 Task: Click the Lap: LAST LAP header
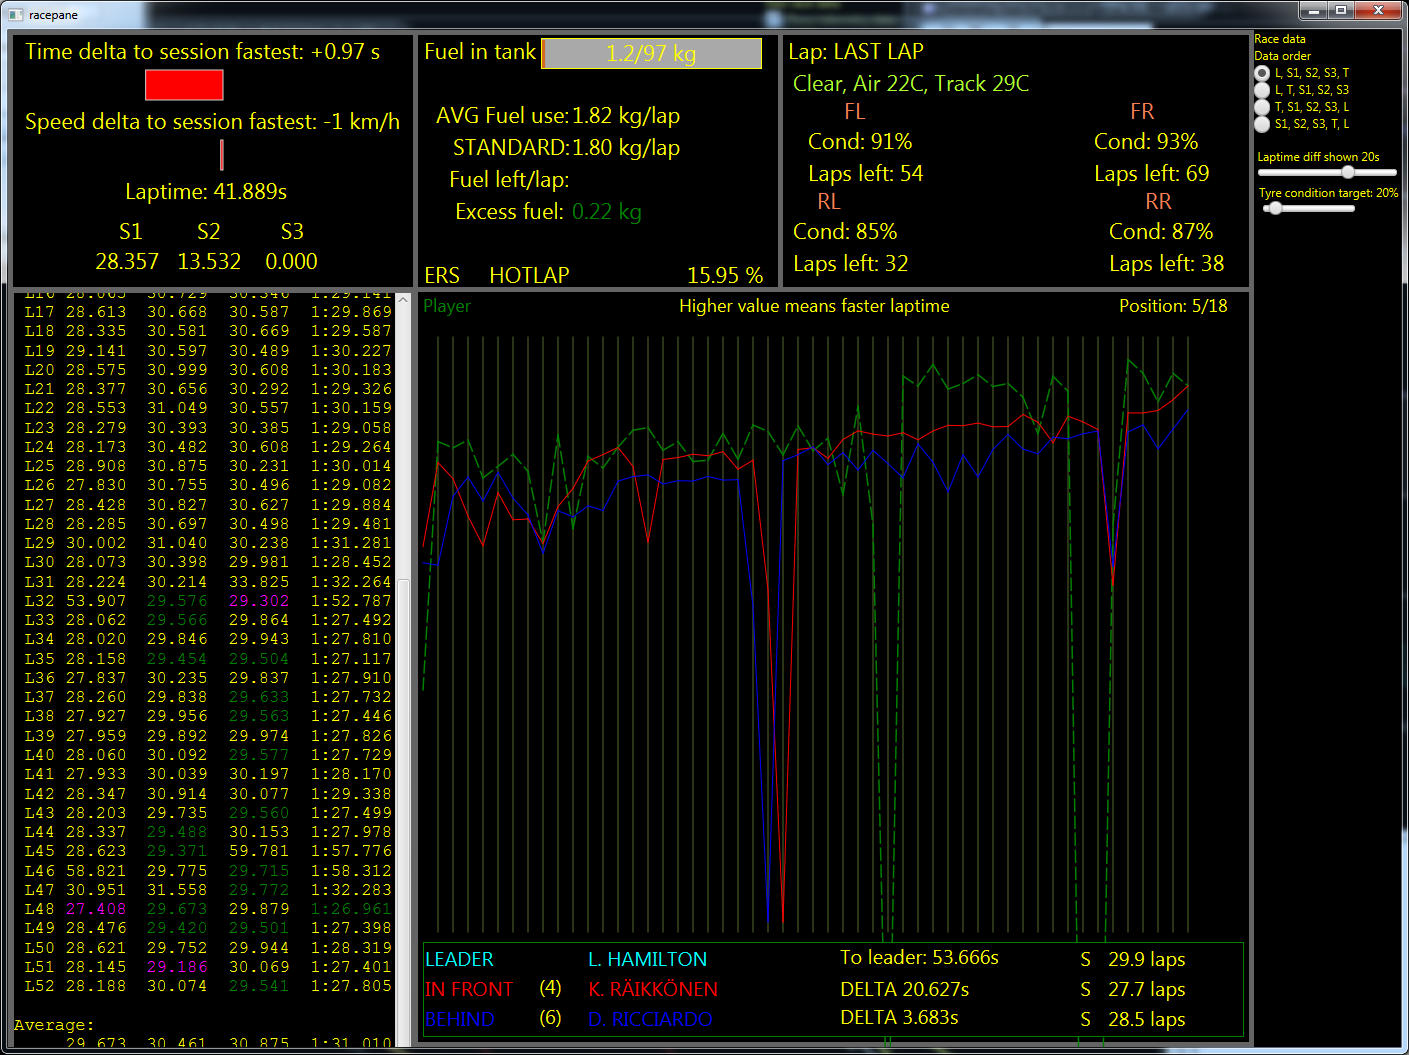click(x=856, y=51)
